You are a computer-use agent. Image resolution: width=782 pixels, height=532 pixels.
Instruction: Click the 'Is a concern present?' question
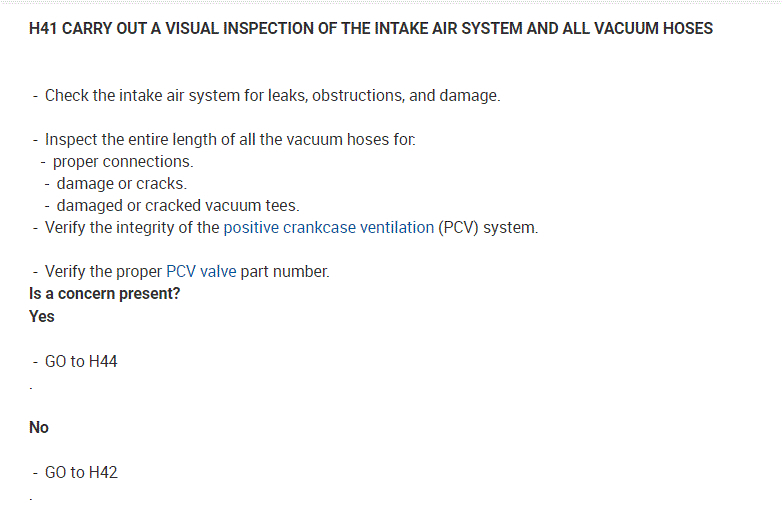click(x=105, y=294)
